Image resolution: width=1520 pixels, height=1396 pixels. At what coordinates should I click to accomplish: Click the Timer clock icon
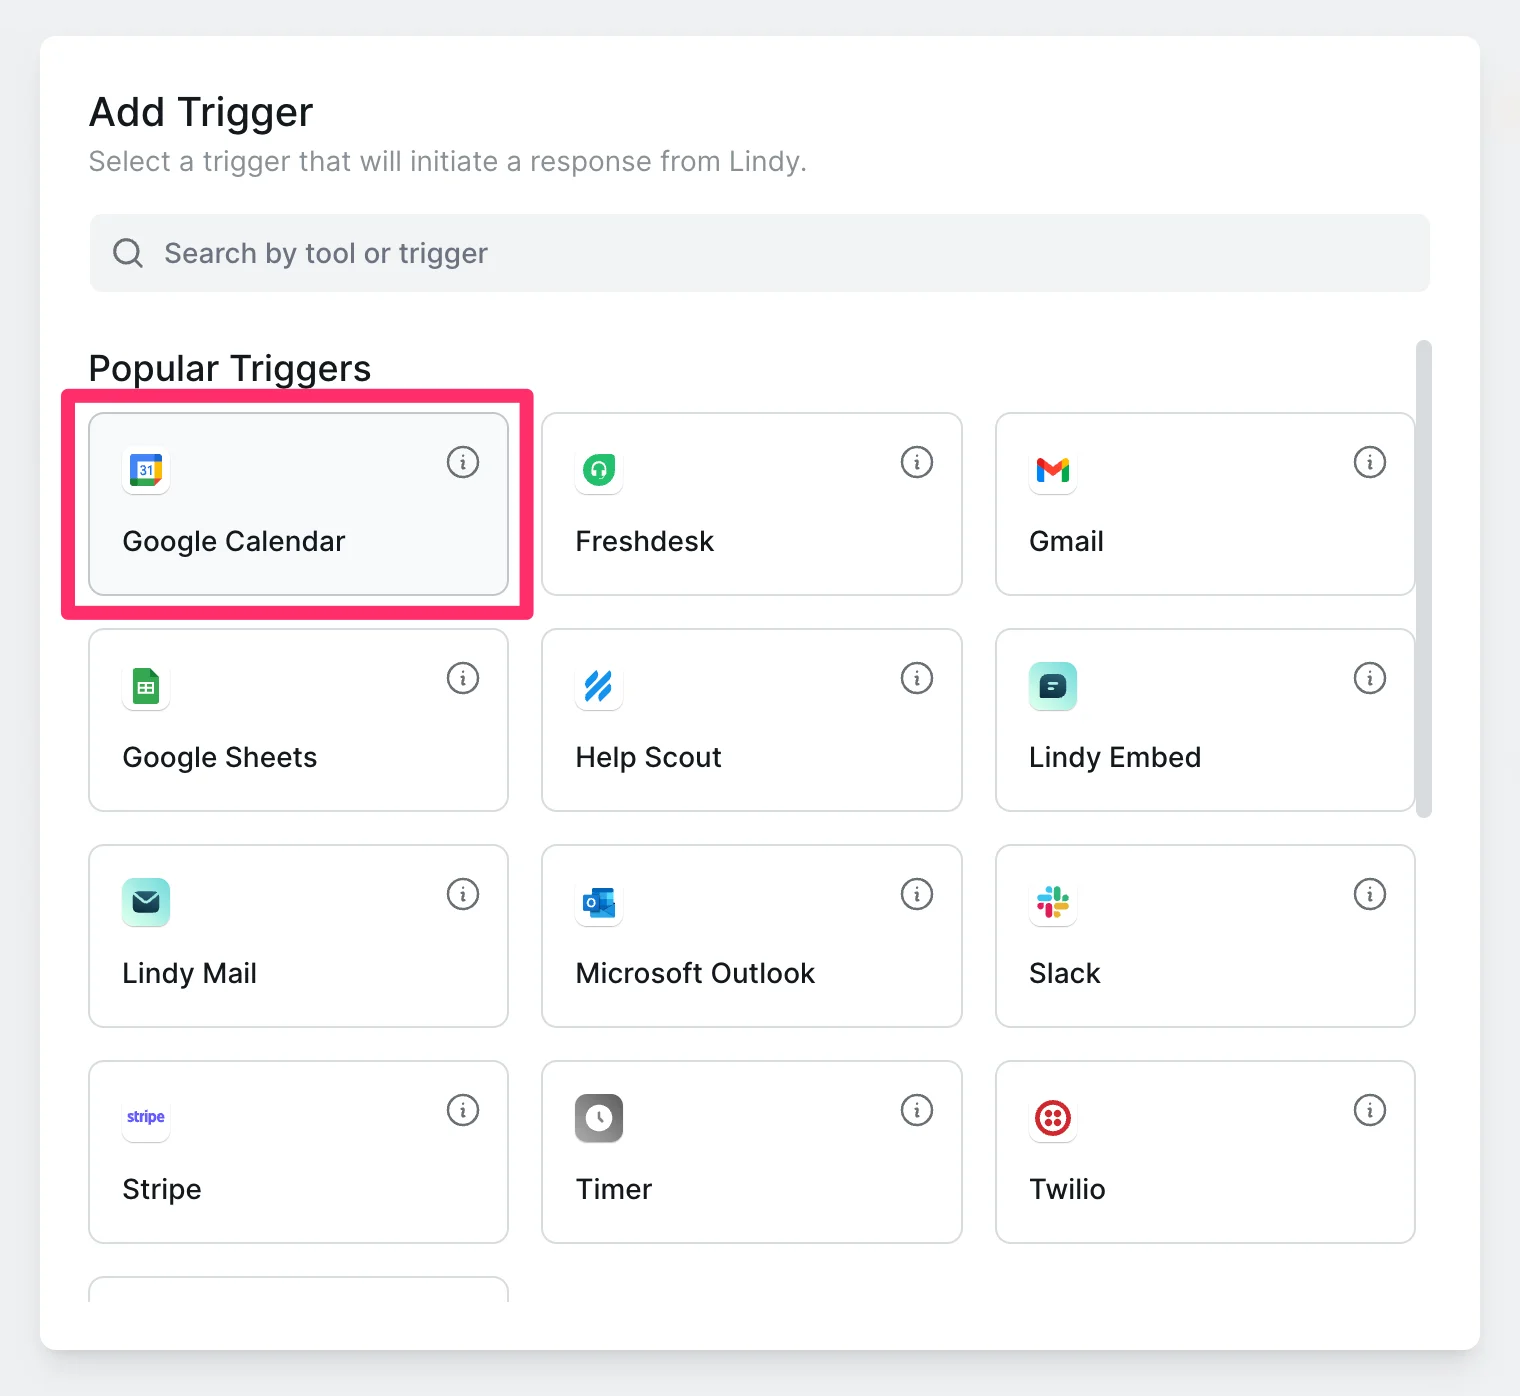tap(599, 1118)
